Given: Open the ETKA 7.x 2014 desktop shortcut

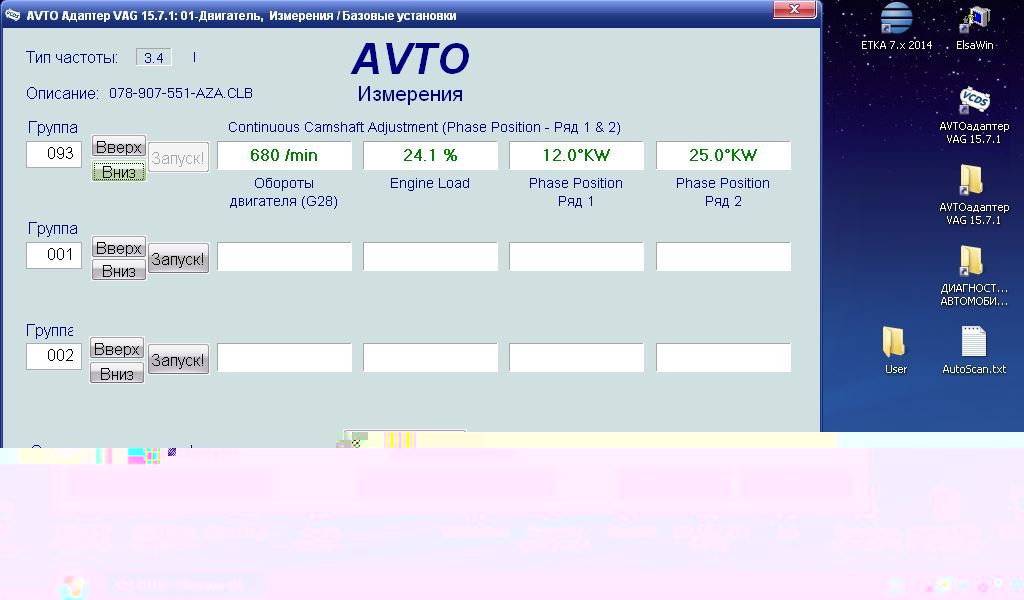Looking at the screenshot, I should click(x=896, y=20).
